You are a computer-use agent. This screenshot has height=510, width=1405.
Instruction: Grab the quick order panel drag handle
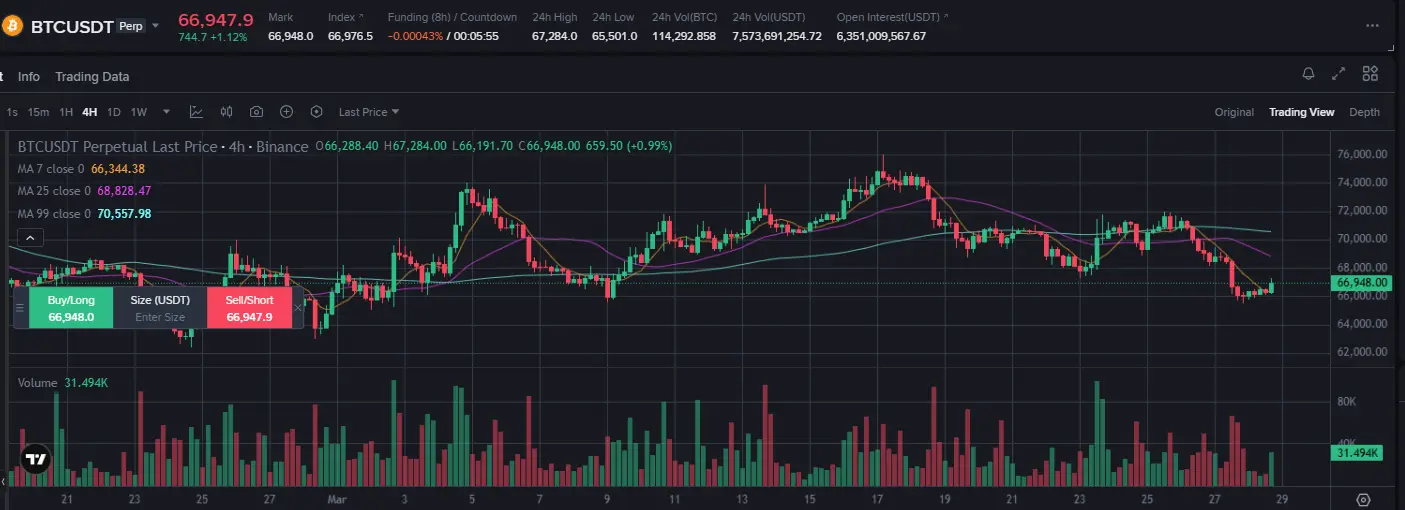(x=20, y=308)
